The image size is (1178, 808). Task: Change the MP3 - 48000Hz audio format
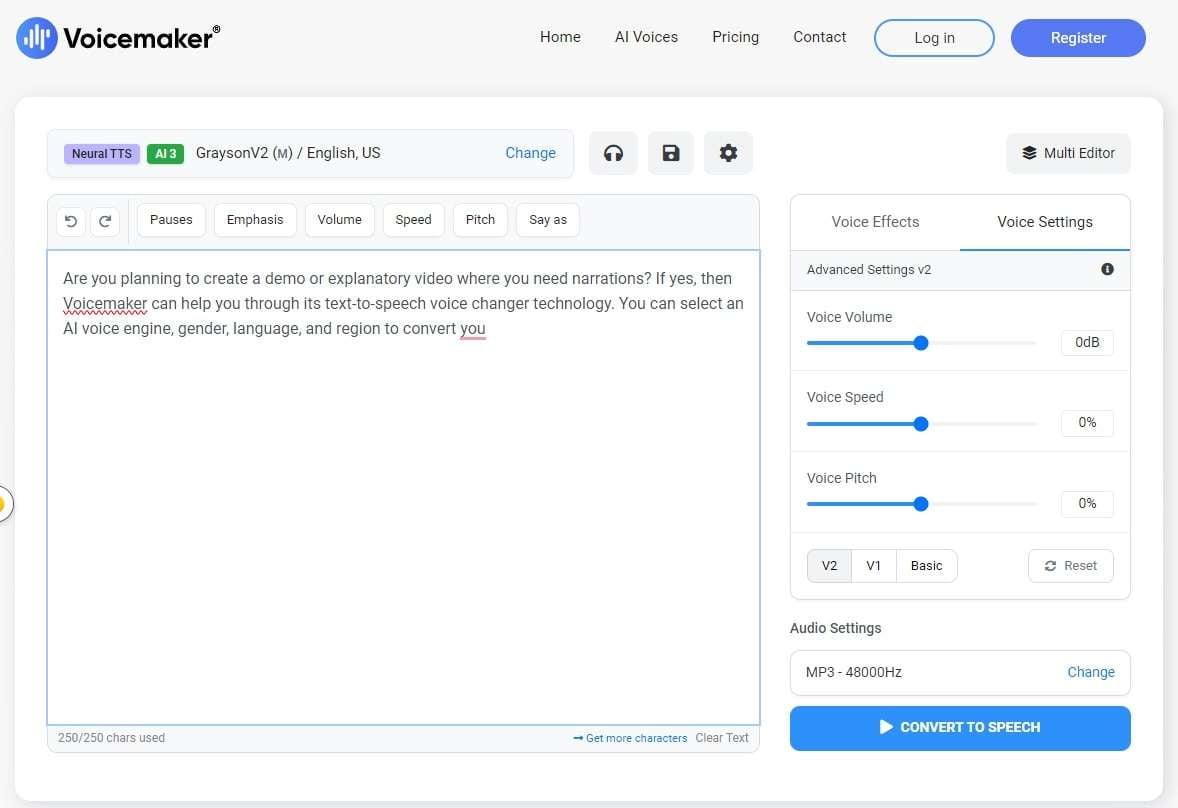coord(1091,672)
